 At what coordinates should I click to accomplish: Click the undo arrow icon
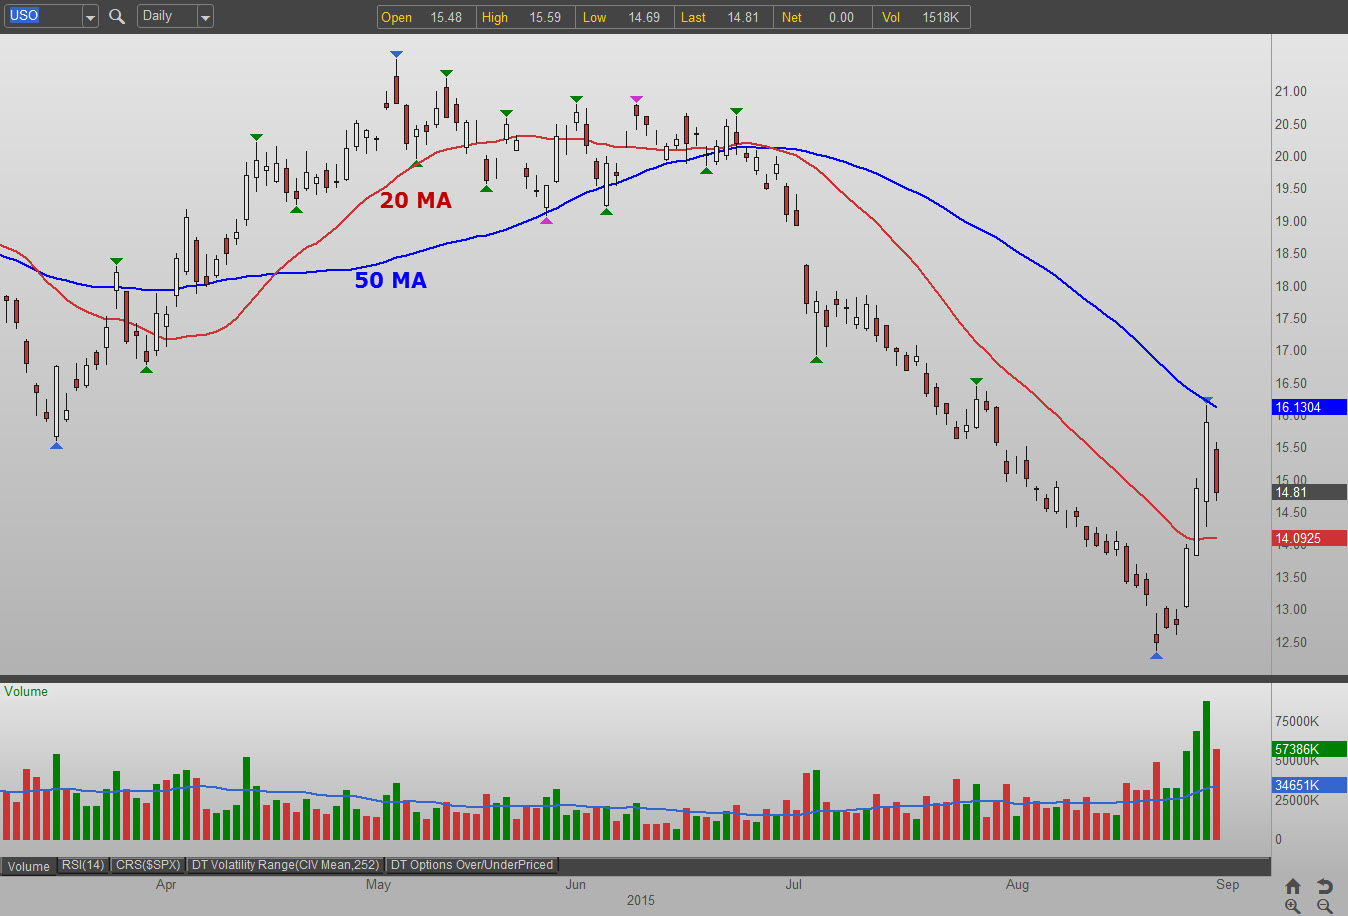[1325, 886]
